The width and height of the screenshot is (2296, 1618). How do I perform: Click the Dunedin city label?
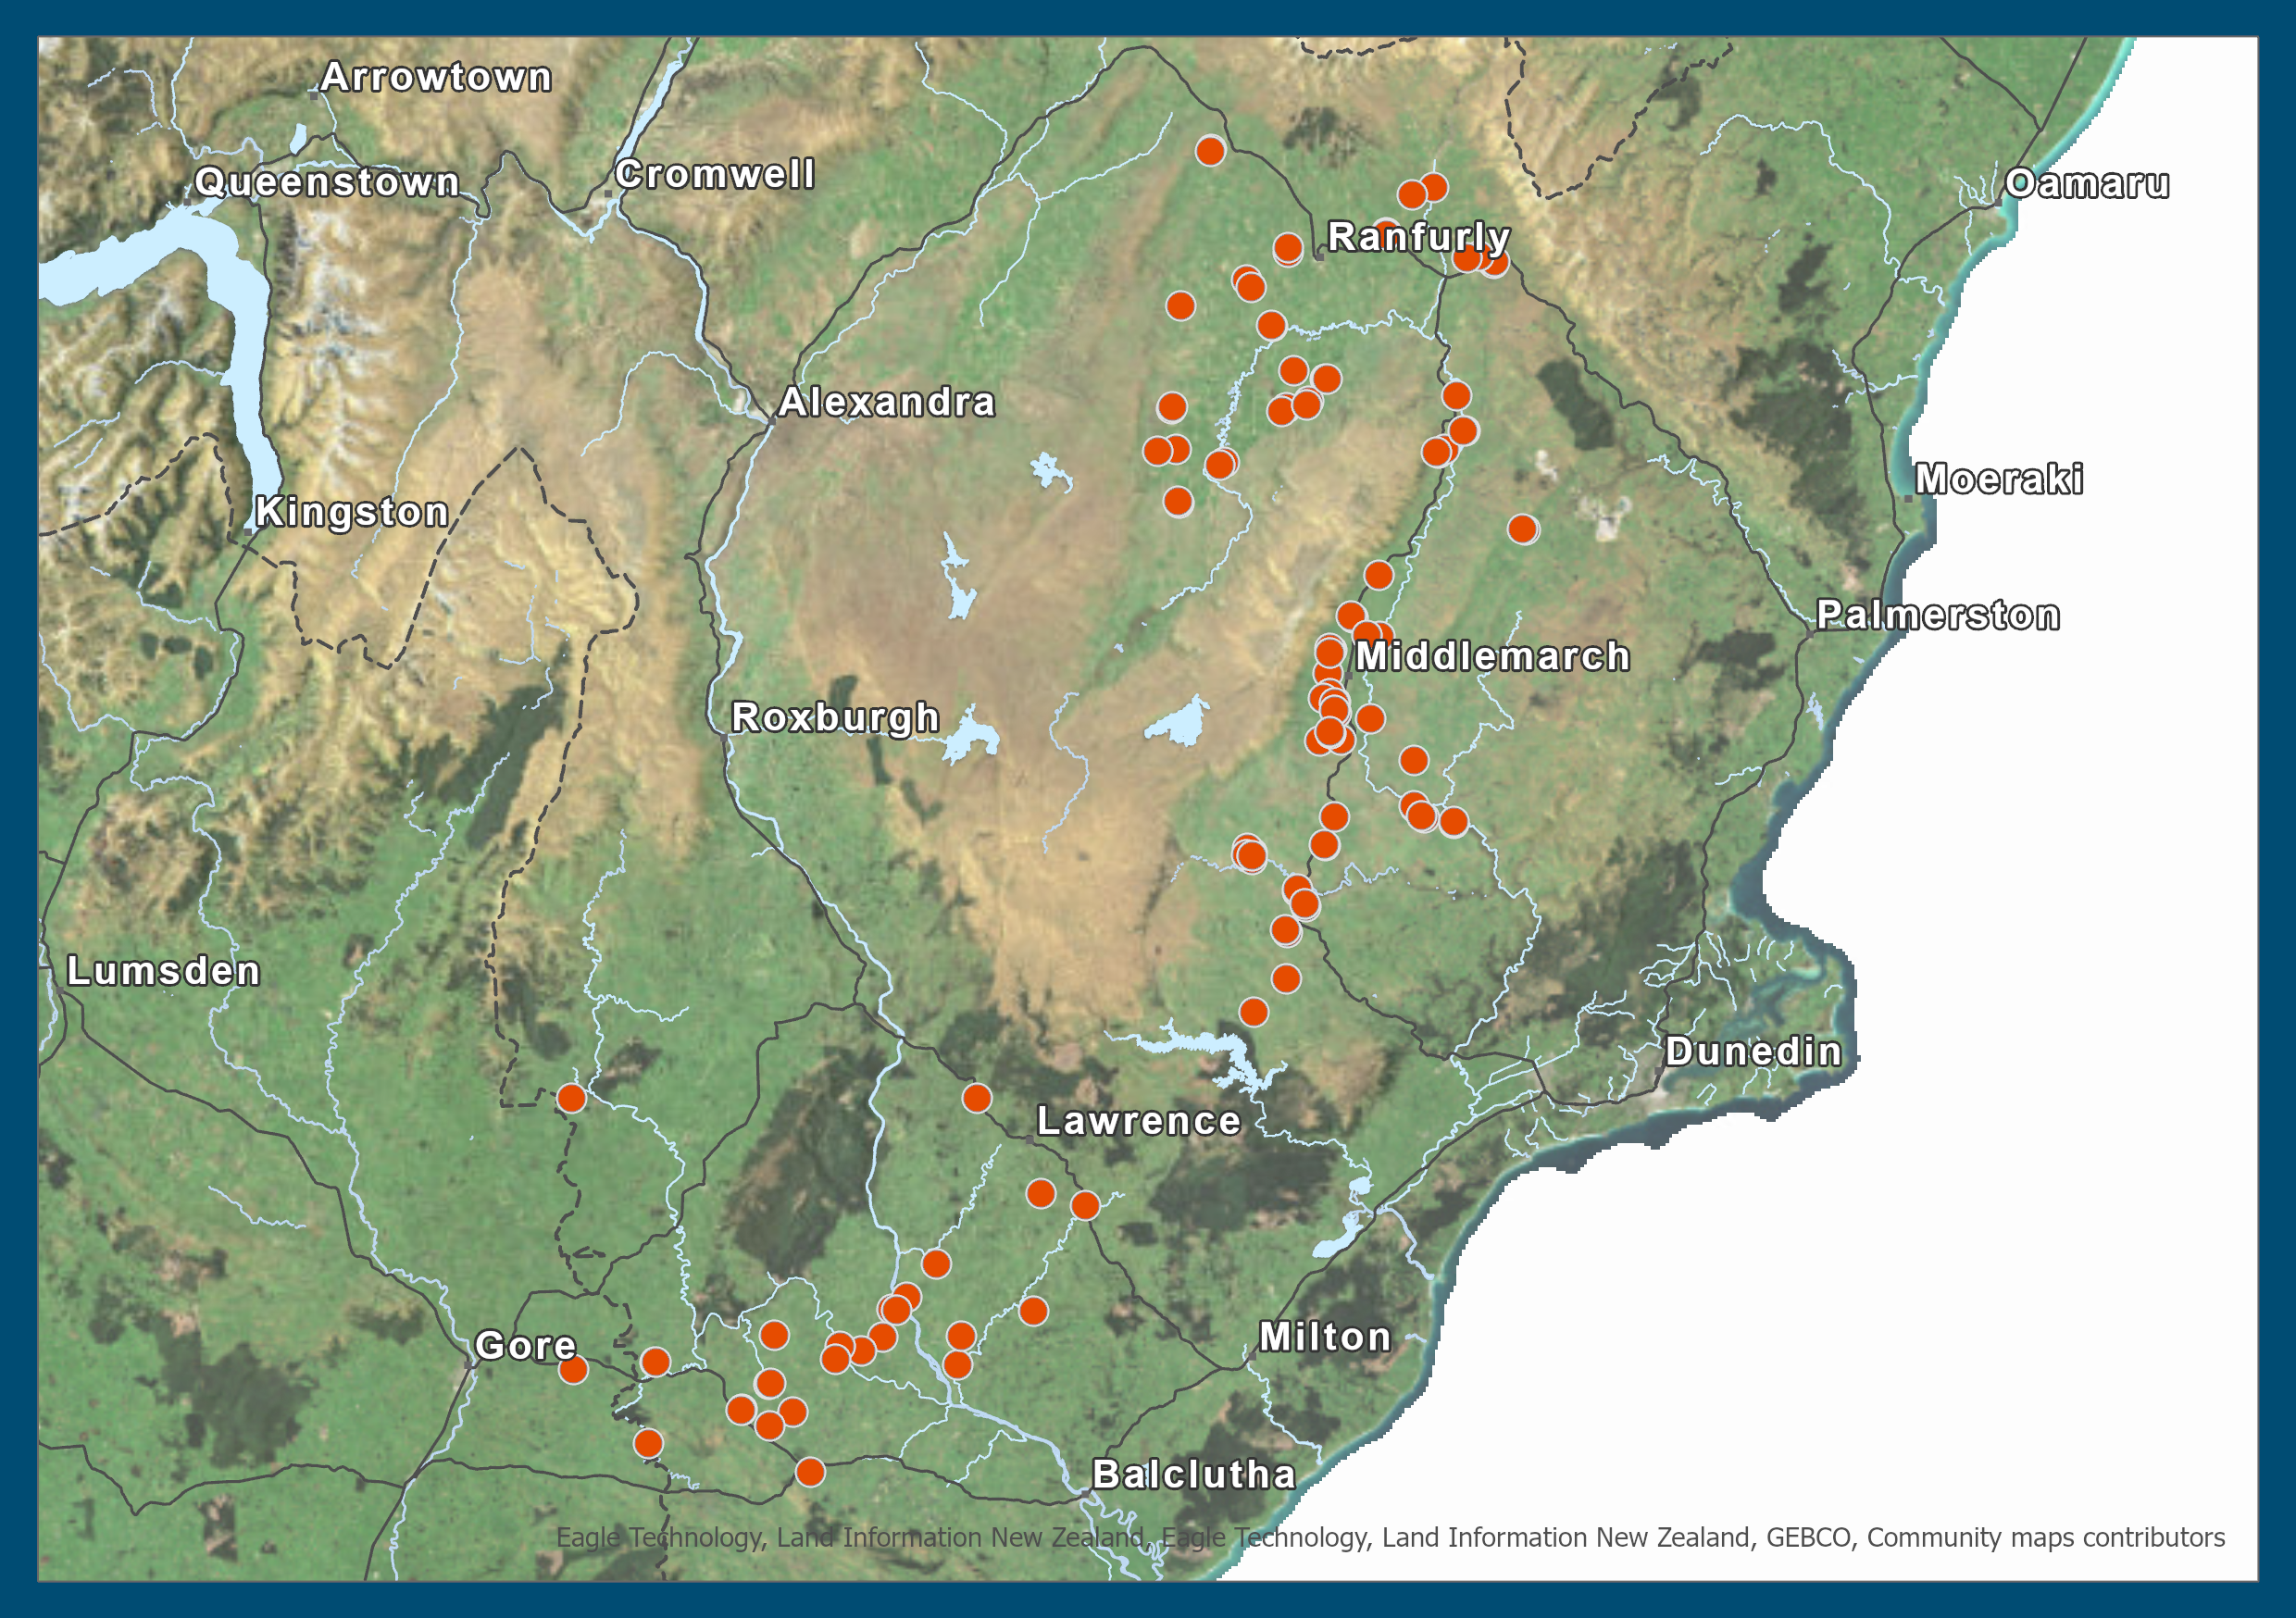1753,1051
